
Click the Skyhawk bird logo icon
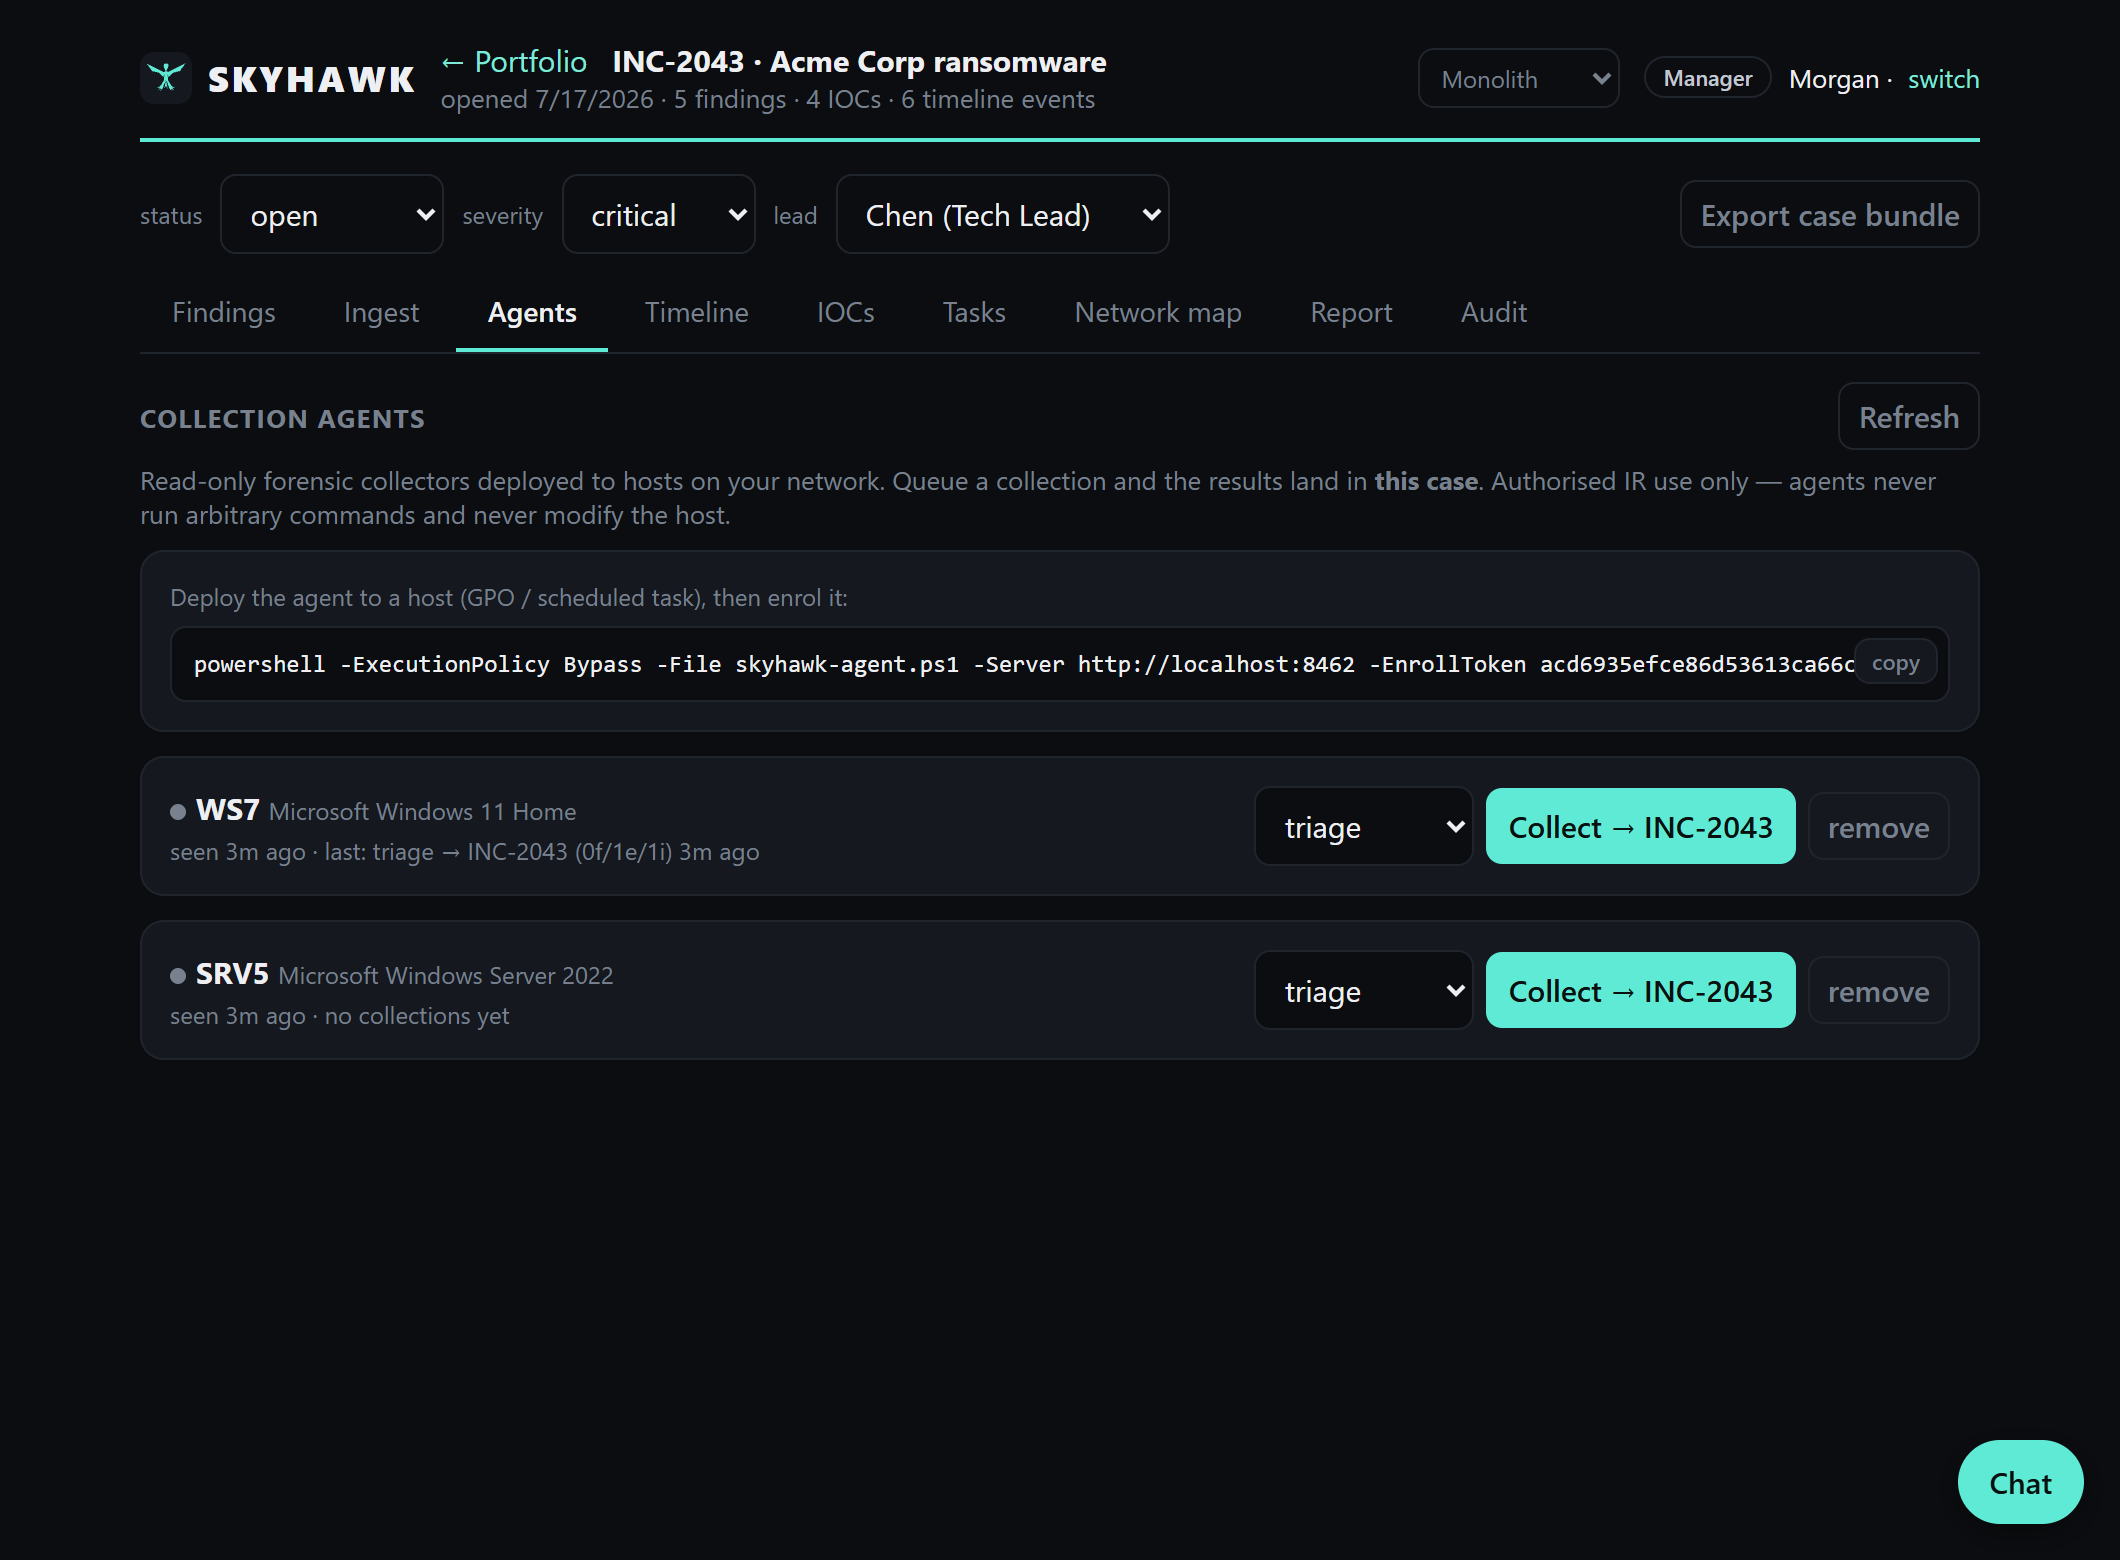coord(166,78)
